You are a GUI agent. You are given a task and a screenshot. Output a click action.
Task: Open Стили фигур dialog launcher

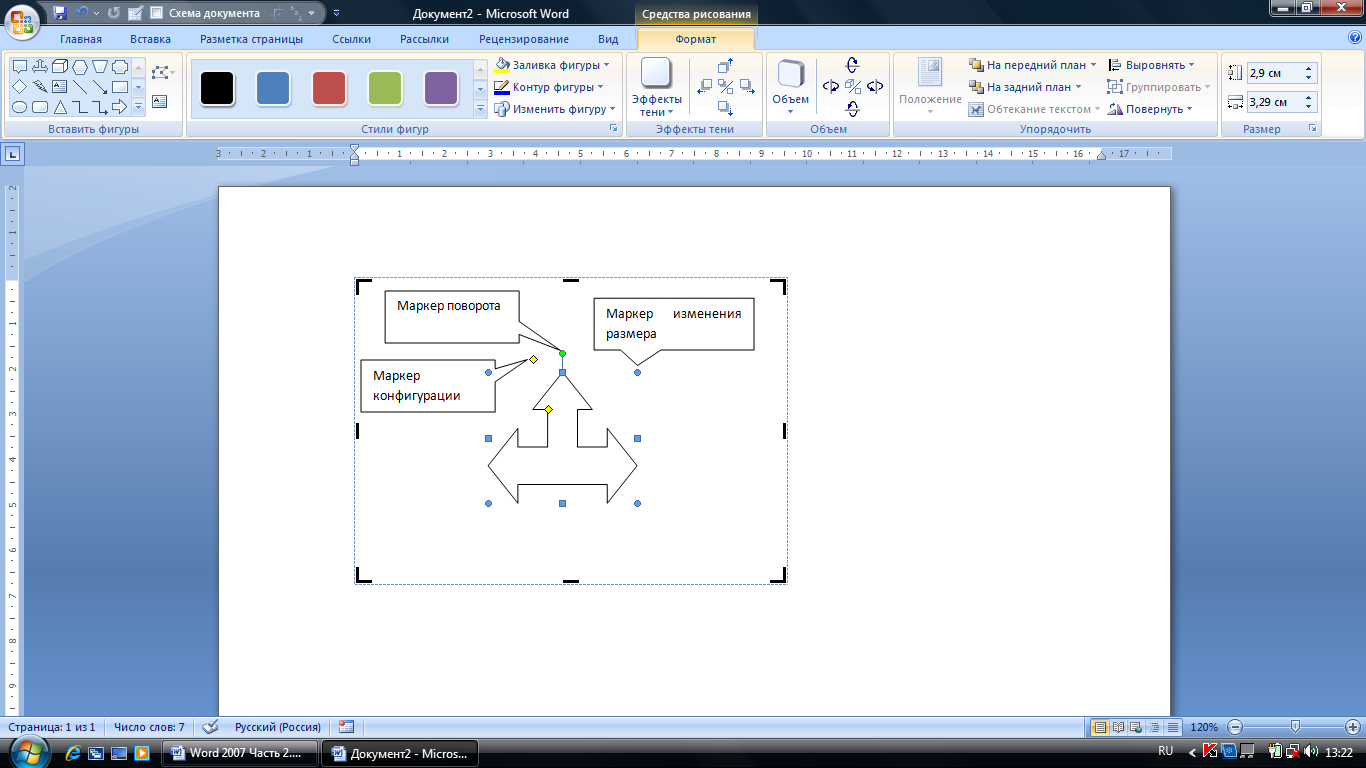pos(613,129)
